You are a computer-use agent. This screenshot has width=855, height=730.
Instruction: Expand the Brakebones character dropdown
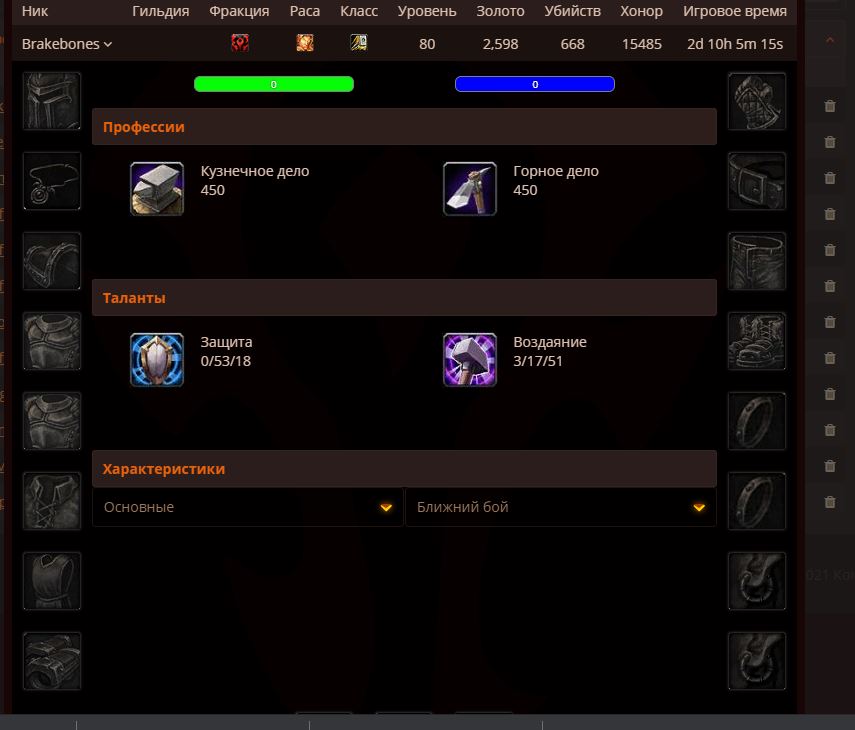67,44
